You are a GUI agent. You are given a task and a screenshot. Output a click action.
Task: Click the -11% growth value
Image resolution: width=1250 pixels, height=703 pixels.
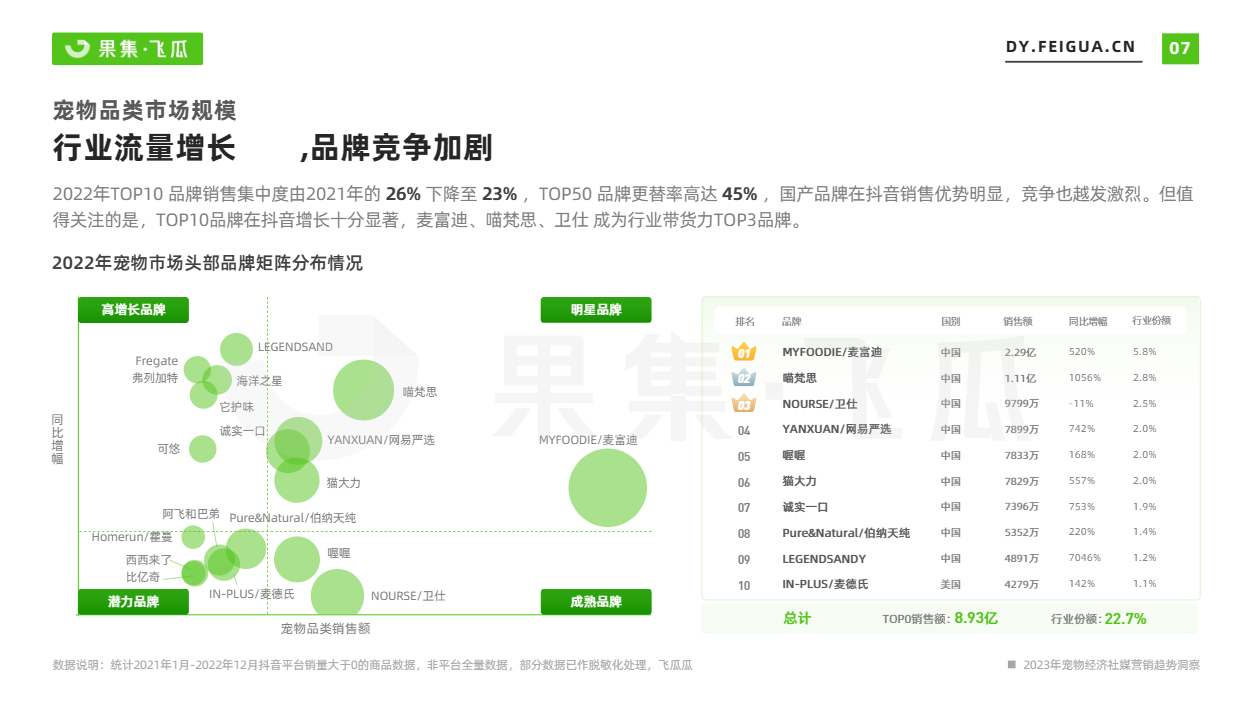(x=1081, y=404)
